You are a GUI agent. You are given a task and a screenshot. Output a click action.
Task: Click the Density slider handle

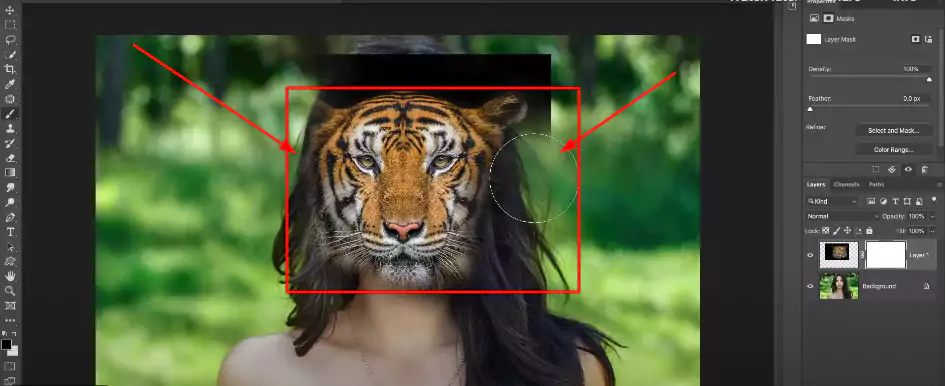(x=929, y=80)
